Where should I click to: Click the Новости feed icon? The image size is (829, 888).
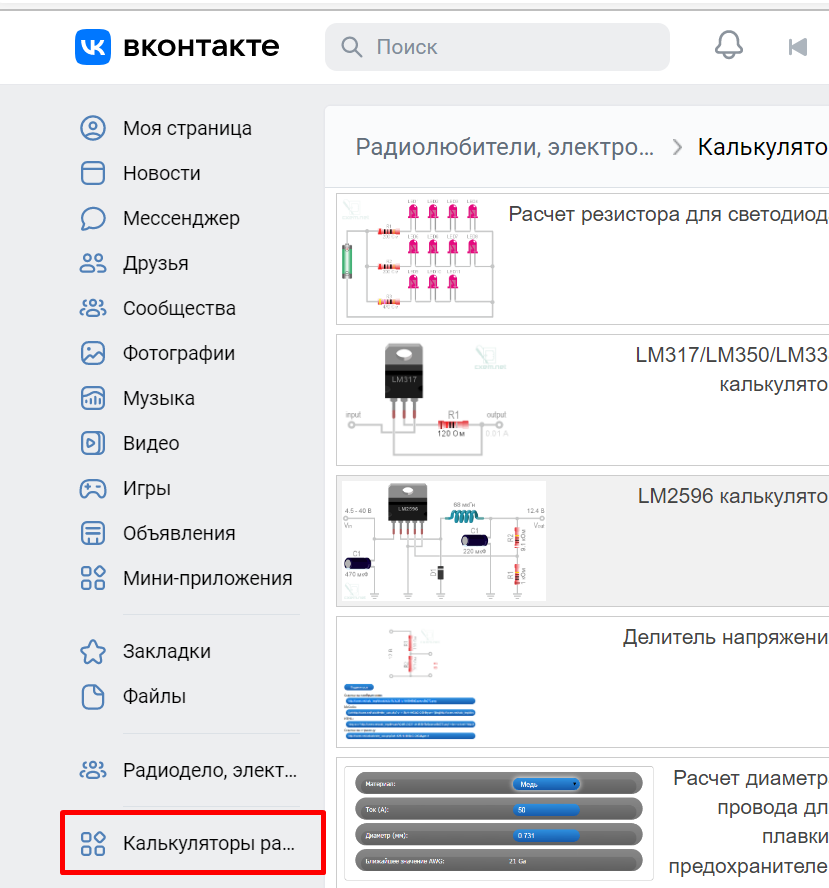click(x=93, y=173)
